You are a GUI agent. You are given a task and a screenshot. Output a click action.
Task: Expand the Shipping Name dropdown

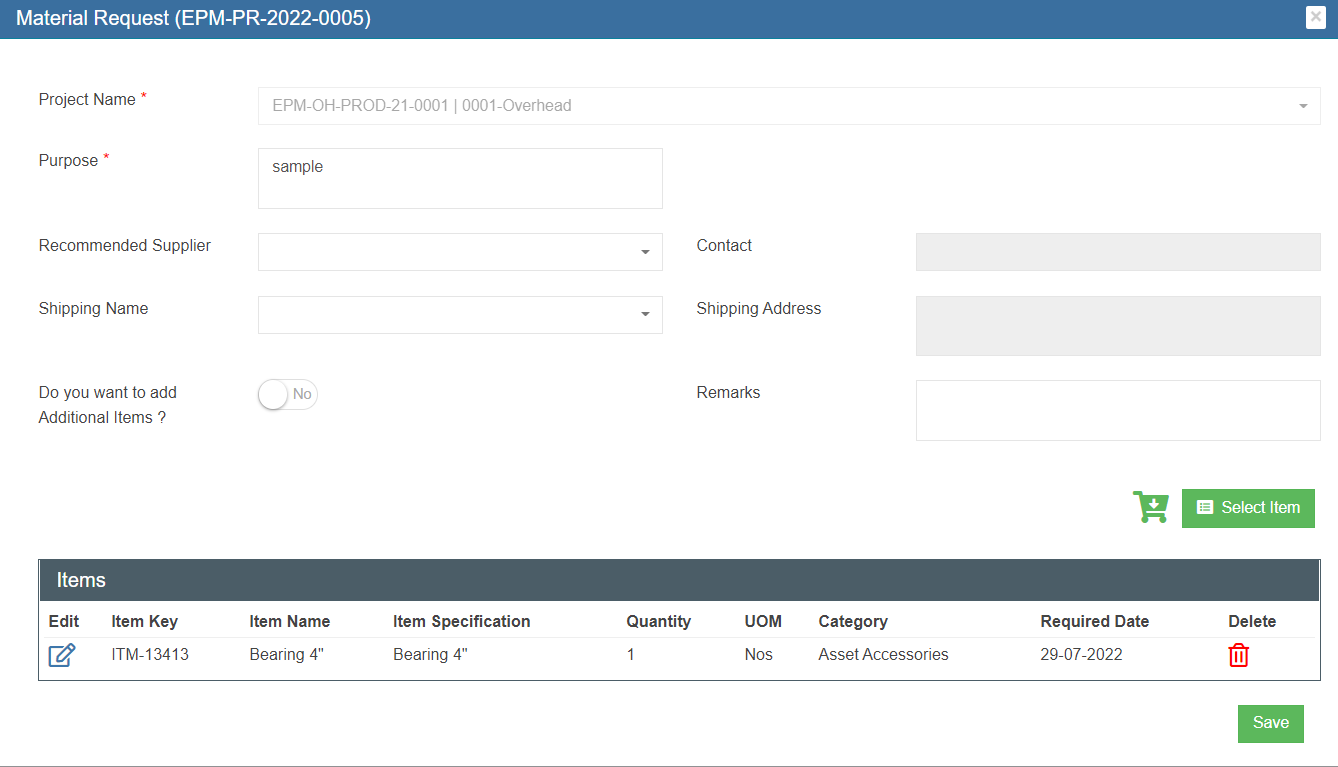(x=460, y=315)
